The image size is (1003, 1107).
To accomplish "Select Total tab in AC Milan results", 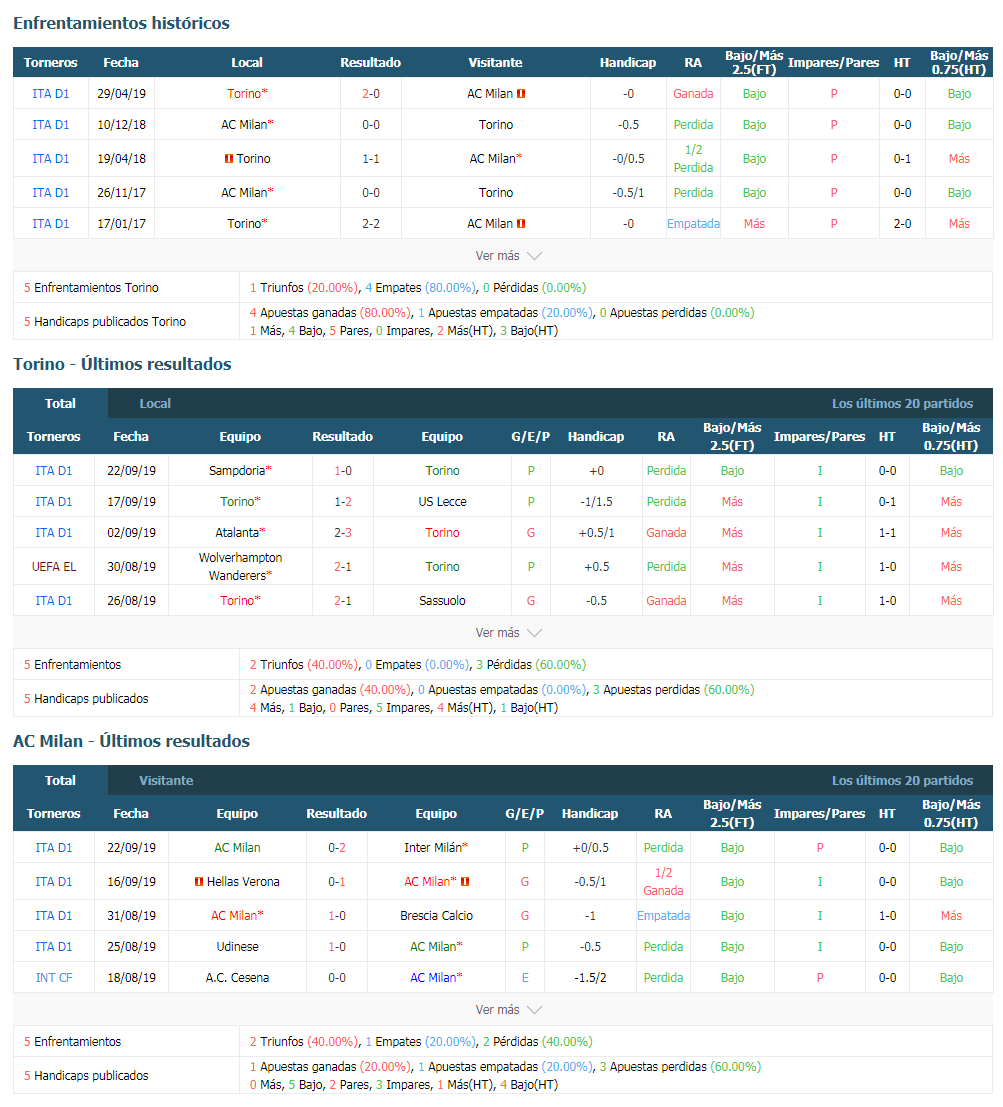I will 60,780.
